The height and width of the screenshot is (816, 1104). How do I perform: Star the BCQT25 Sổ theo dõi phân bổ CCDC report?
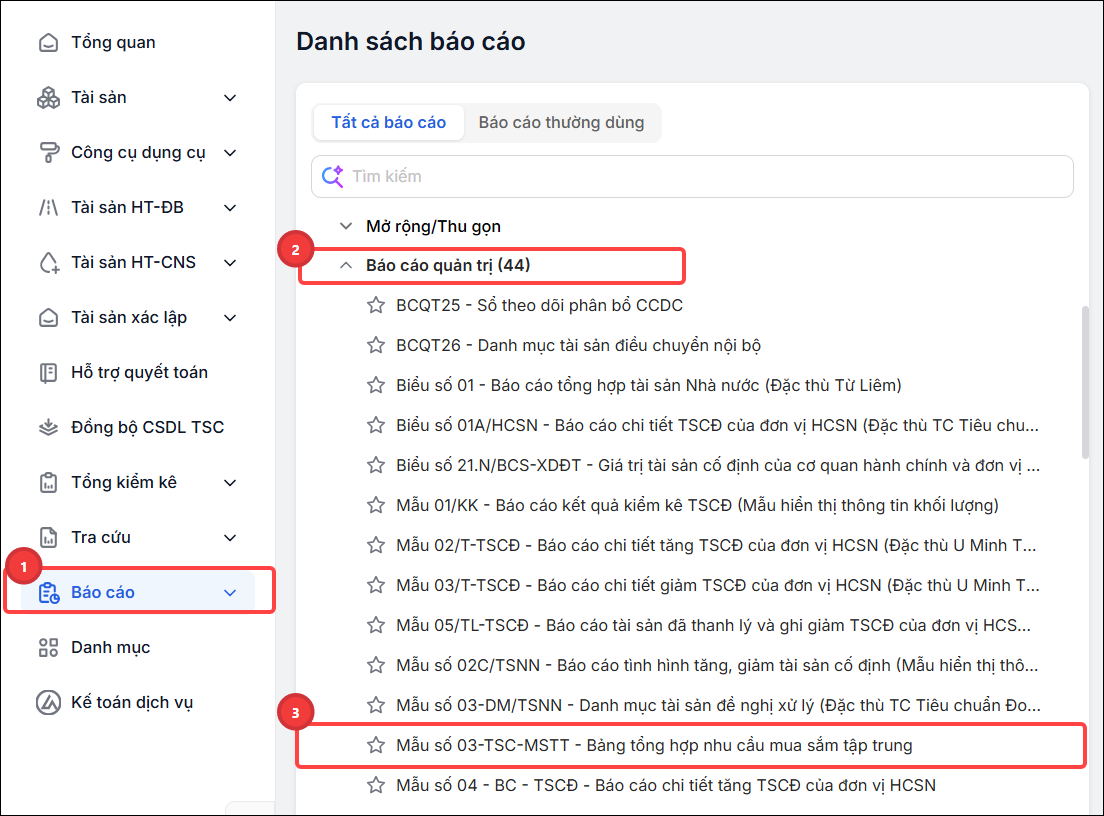(x=376, y=305)
